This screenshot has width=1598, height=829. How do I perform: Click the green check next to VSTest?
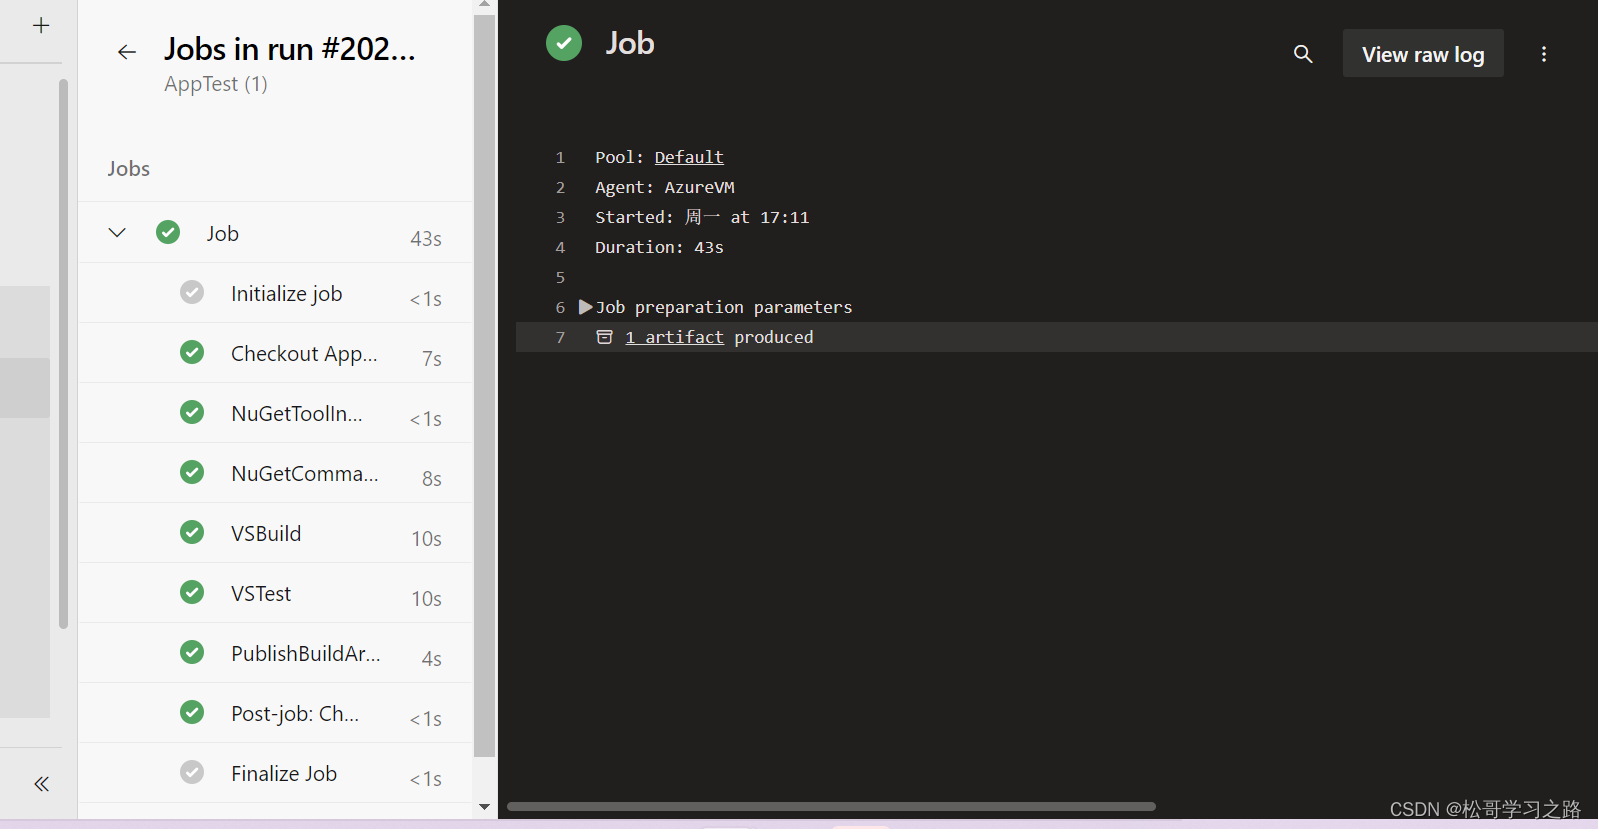tap(192, 592)
